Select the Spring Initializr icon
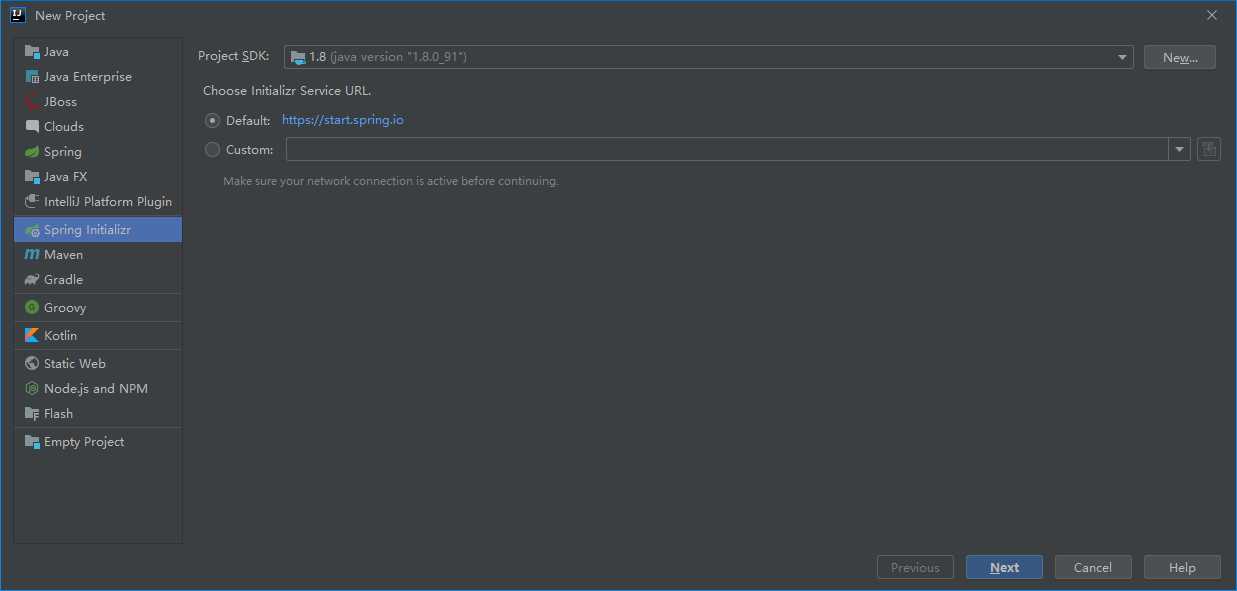 pyautogui.click(x=32, y=230)
